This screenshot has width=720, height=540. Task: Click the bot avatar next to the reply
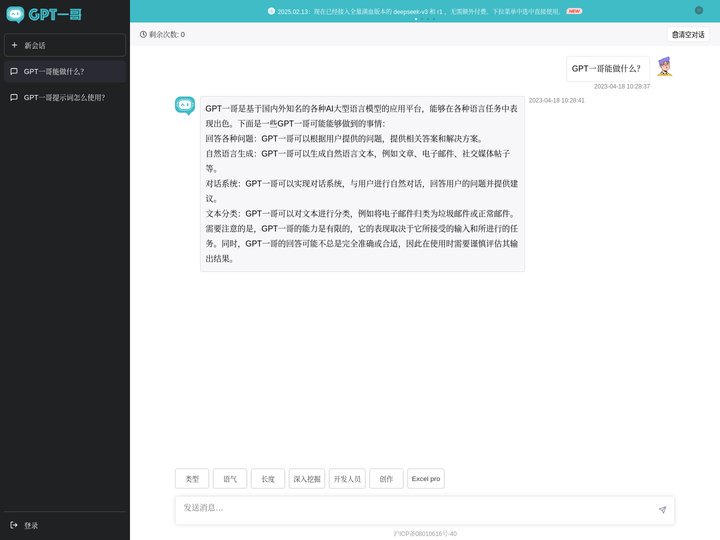[x=185, y=105]
